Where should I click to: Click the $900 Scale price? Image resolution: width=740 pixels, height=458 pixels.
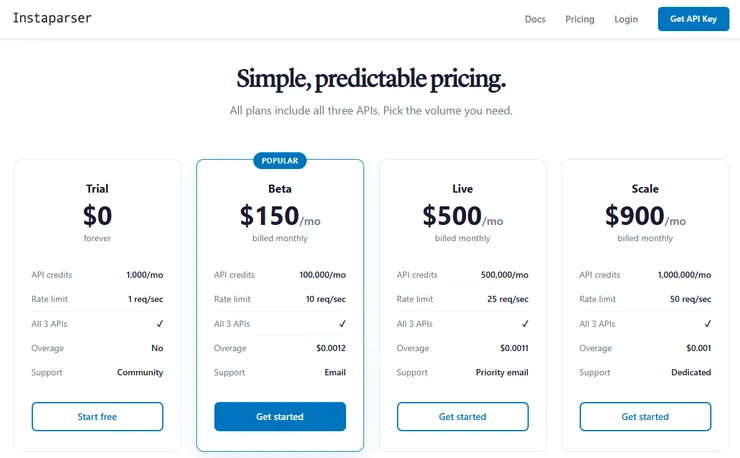coord(635,215)
